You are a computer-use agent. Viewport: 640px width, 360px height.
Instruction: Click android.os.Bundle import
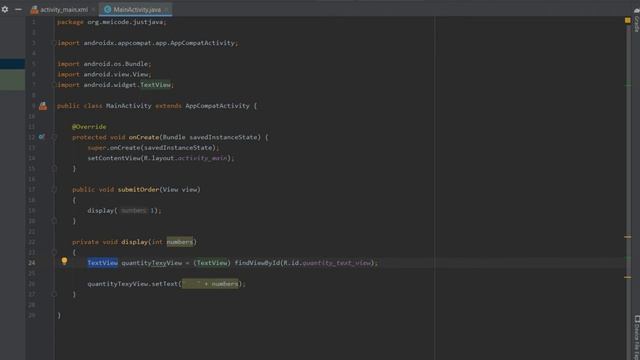pyautogui.click(x=116, y=64)
